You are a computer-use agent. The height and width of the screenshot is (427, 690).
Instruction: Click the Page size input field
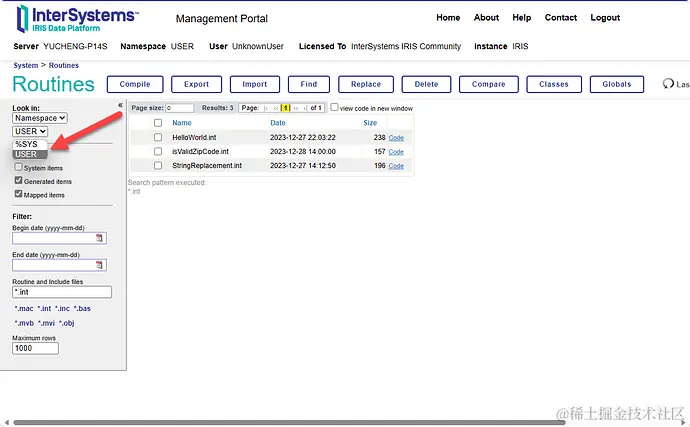(x=180, y=108)
